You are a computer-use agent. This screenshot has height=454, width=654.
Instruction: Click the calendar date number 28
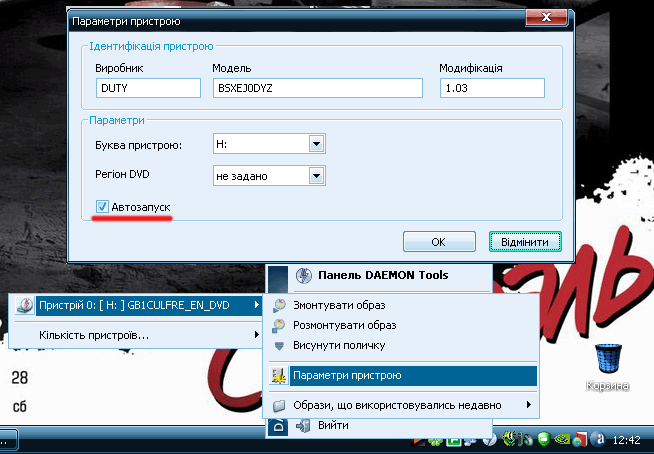click(20, 378)
